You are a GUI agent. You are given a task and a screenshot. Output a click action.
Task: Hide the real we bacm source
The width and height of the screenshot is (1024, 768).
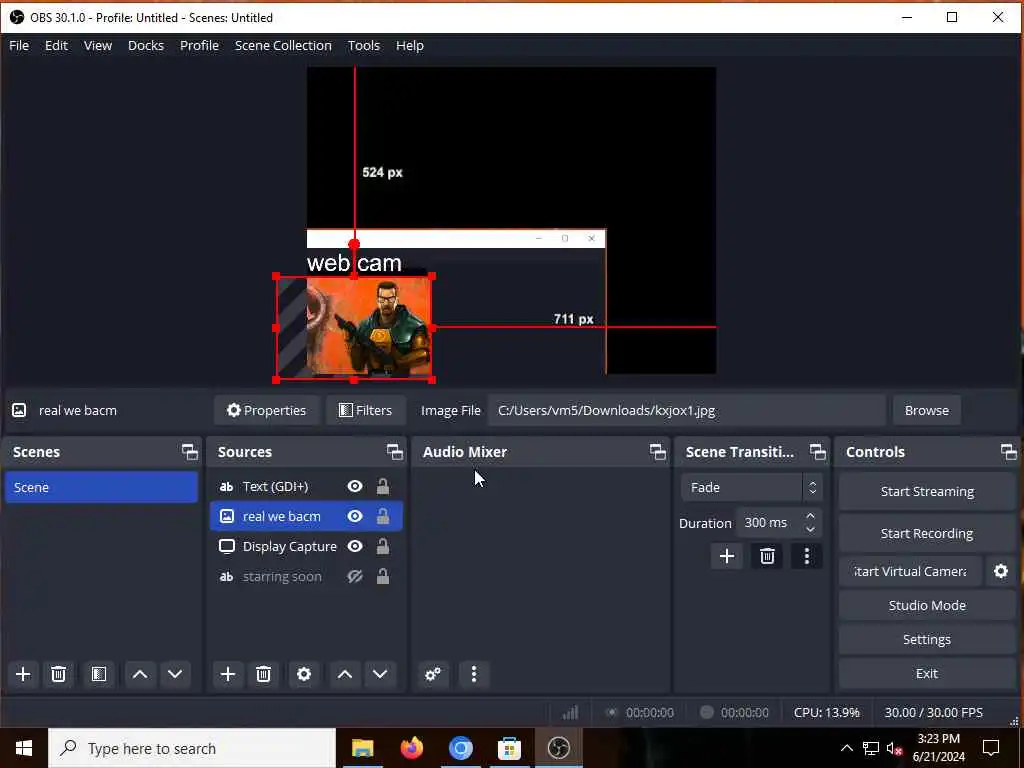355,517
